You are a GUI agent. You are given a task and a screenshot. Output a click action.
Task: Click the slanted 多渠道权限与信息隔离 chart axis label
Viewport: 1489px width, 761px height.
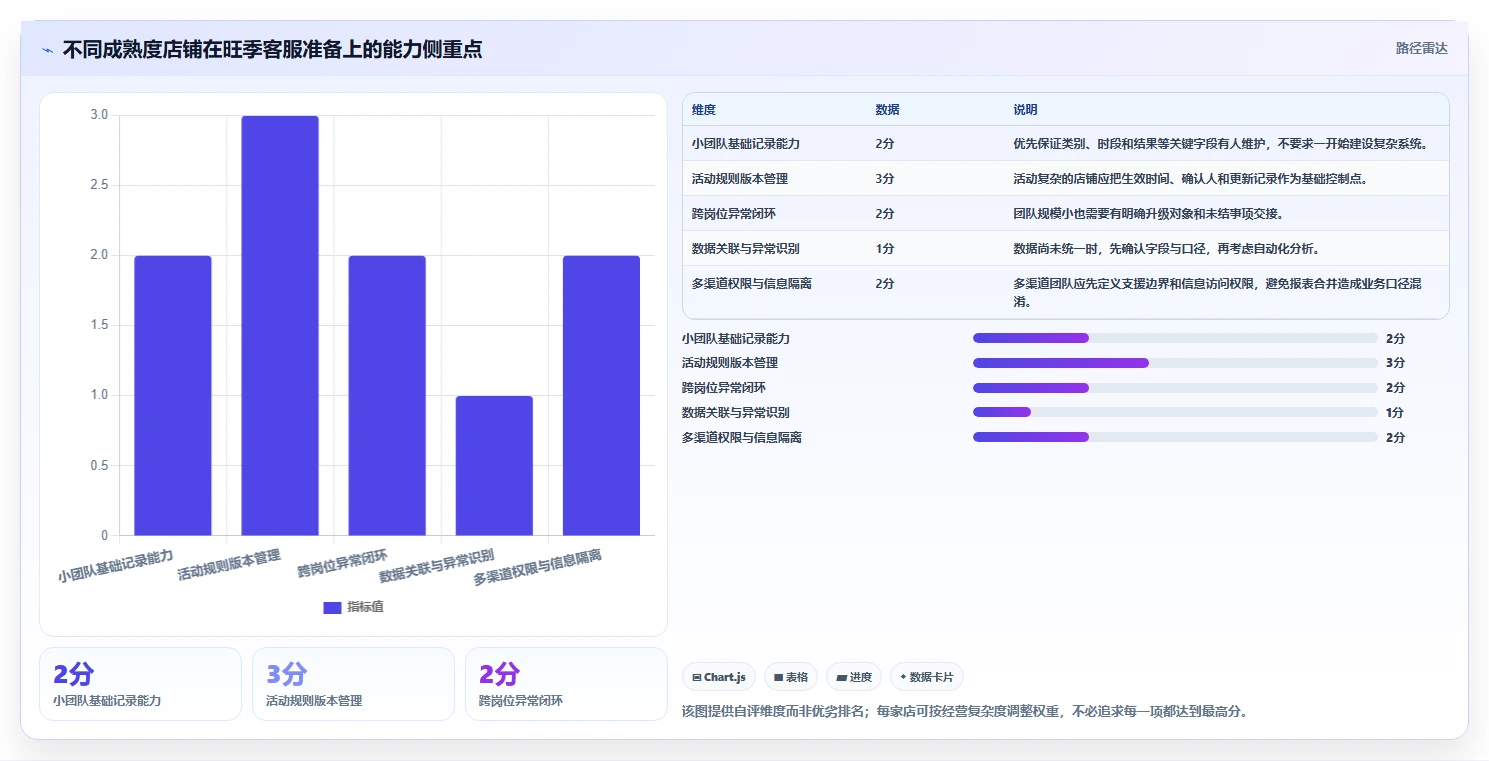[537, 568]
